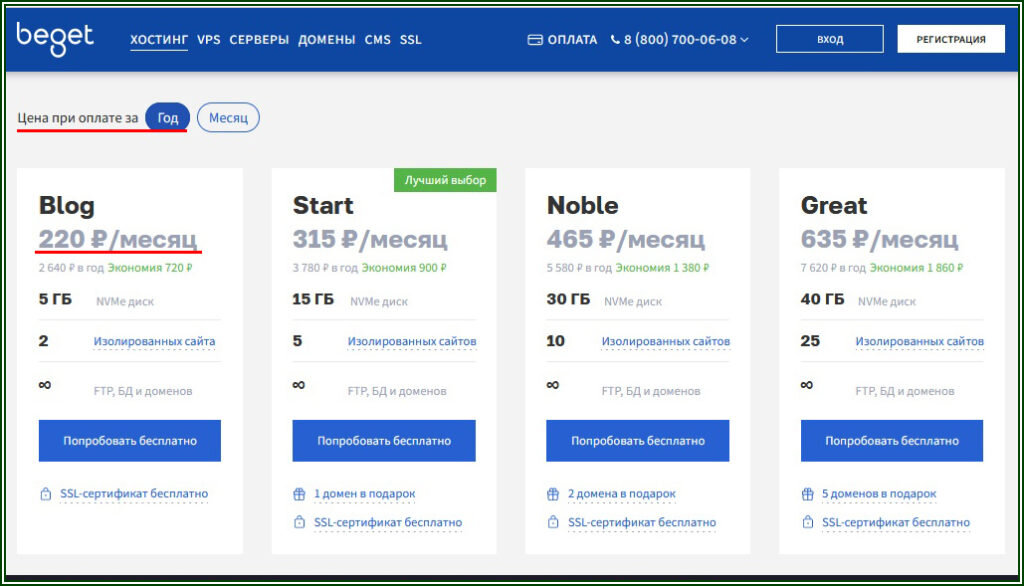Open Great plan Изолированных сайтов link

click(x=920, y=341)
